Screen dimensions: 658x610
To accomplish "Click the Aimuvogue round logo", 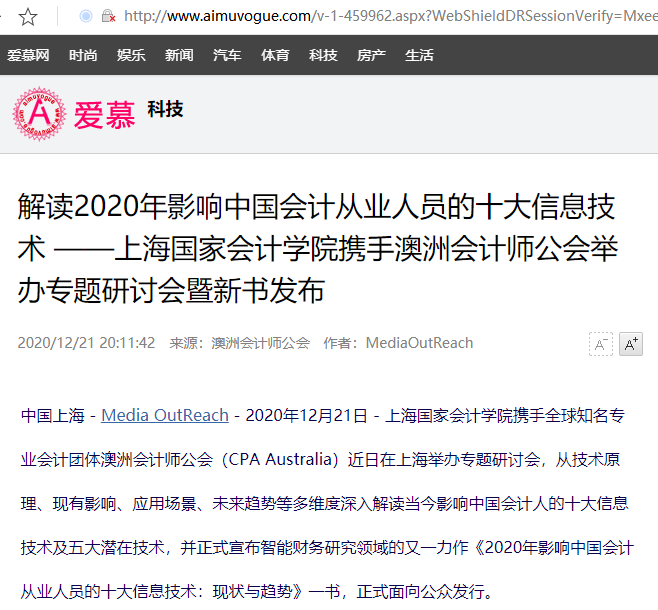I will tap(39, 114).
